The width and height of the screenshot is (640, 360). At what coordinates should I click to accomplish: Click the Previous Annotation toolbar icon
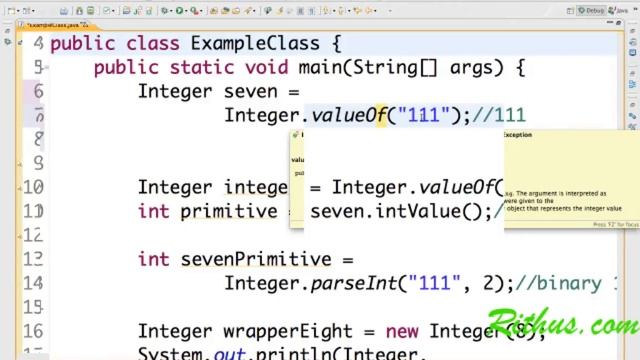click(341, 11)
